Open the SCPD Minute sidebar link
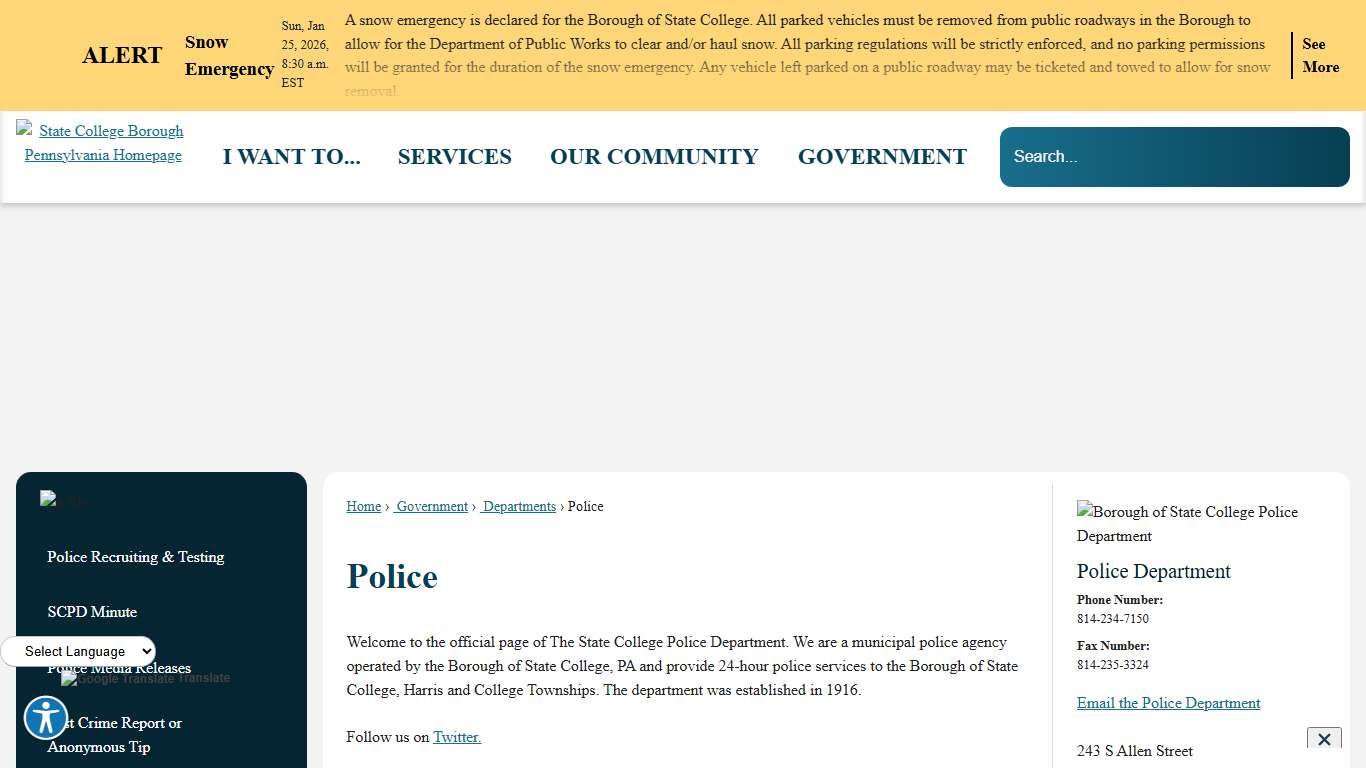1366x768 pixels. point(92,611)
